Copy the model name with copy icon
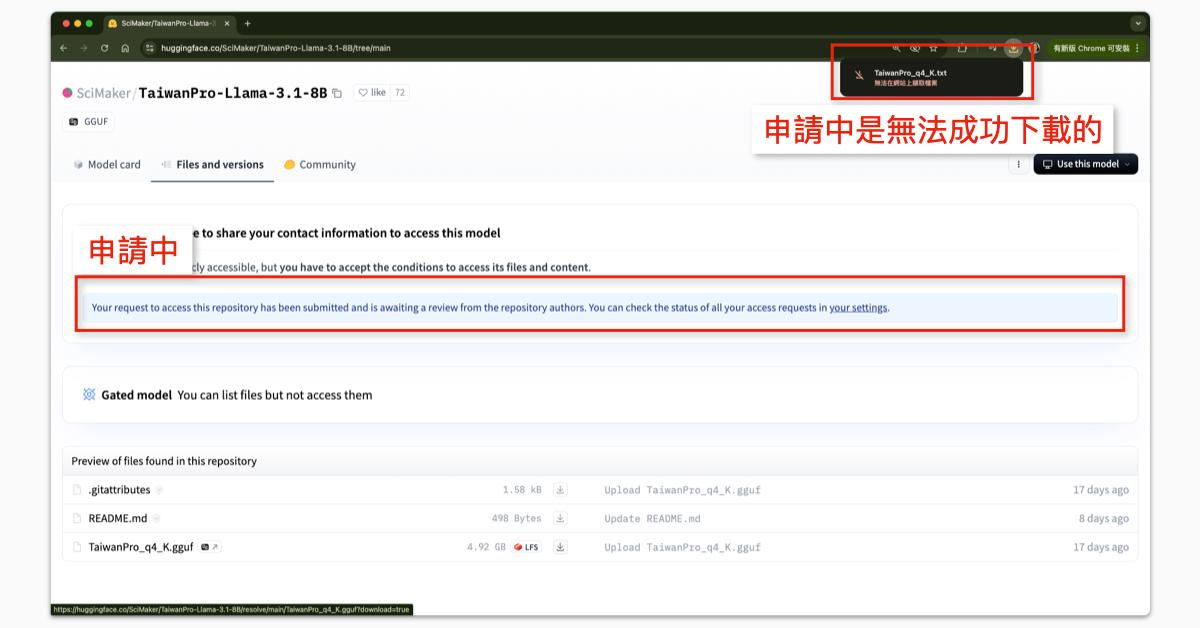The image size is (1200, 628). [x=337, y=93]
